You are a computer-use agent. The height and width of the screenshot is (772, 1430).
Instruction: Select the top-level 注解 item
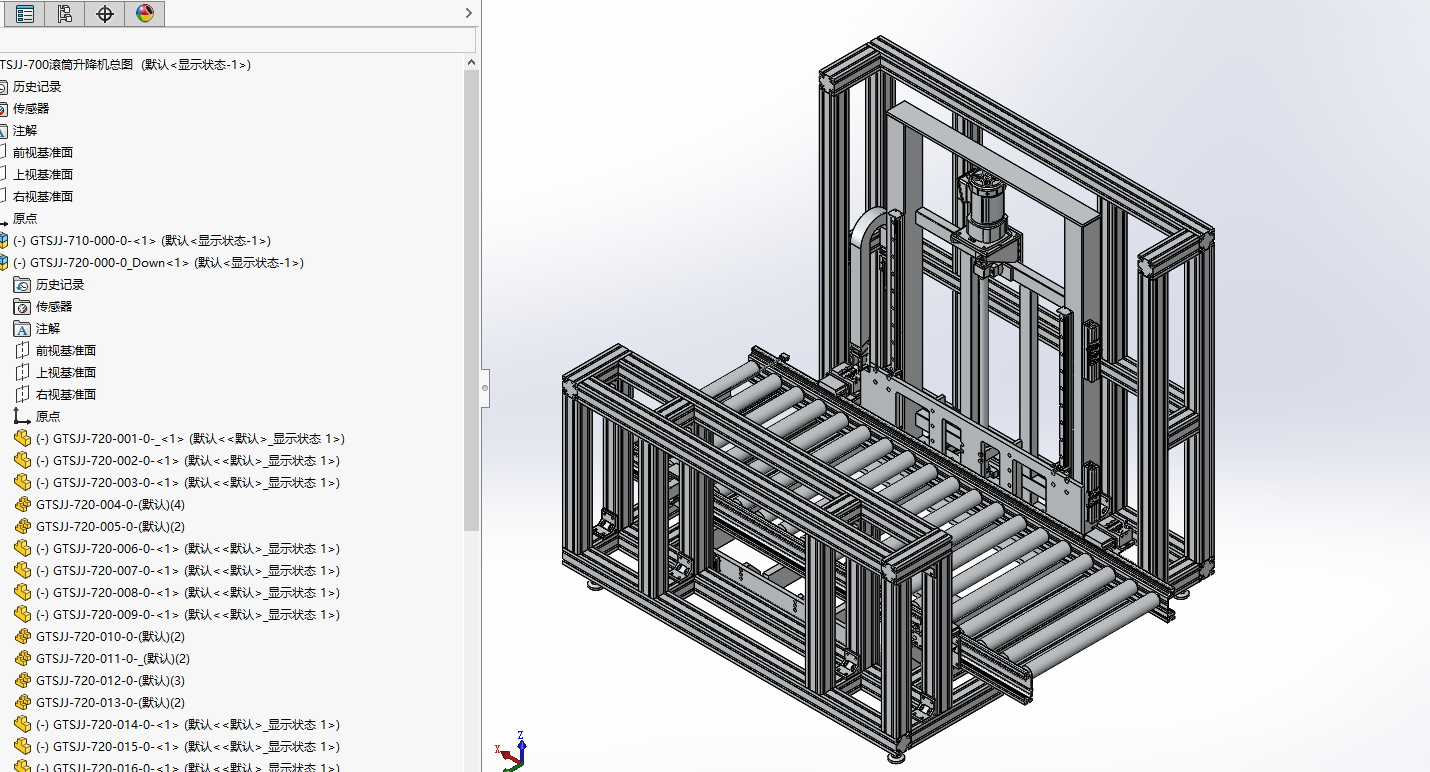pos(25,131)
